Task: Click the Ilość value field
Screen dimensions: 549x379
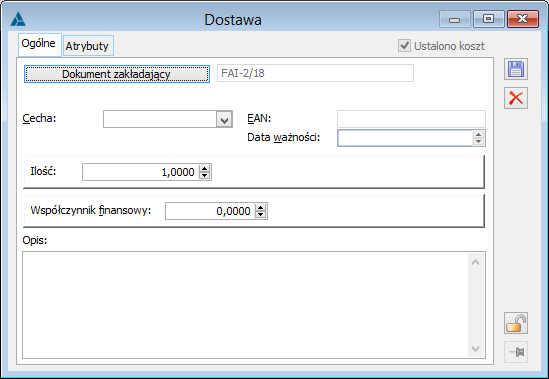Action: point(140,172)
